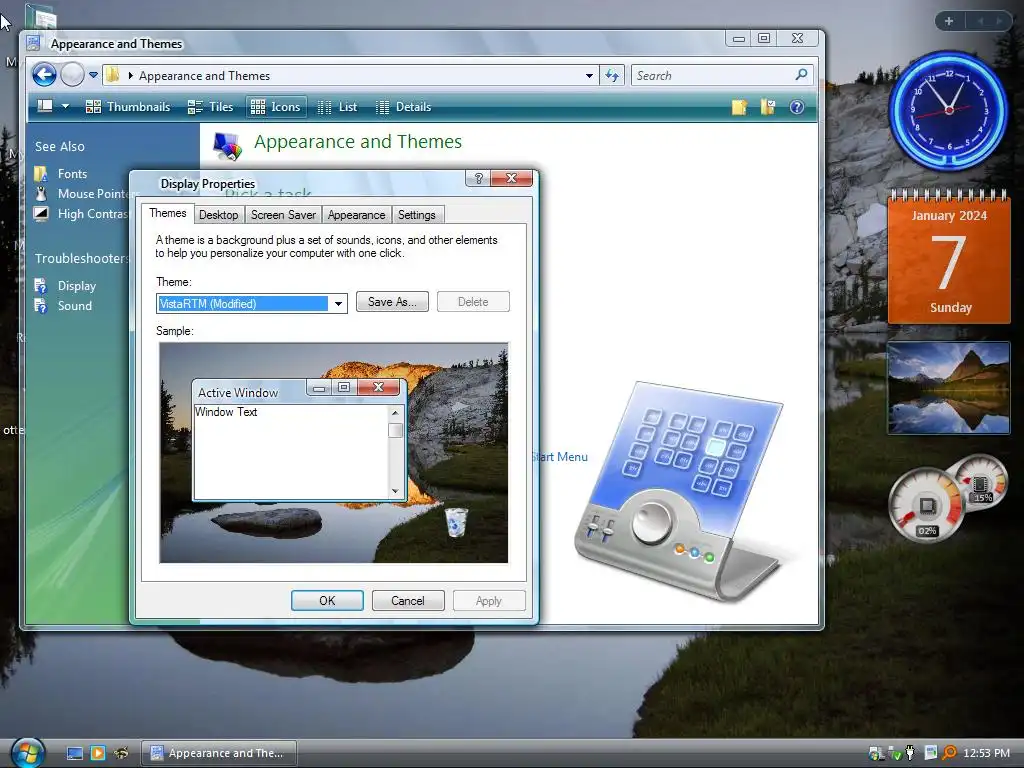
Task: Click the orange magnifier tray icon
Action: pyautogui.click(x=949, y=754)
